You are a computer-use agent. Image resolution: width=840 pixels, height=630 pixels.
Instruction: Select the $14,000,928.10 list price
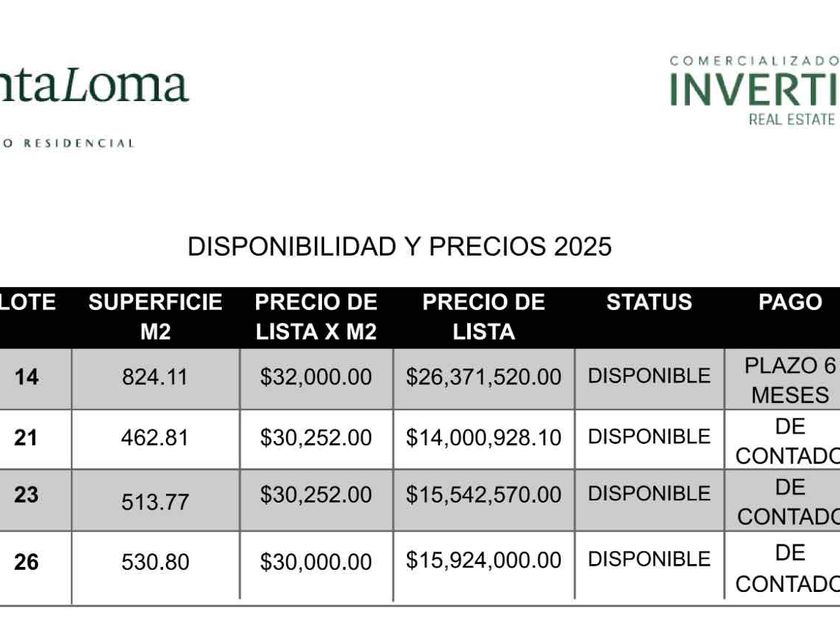(484, 438)
